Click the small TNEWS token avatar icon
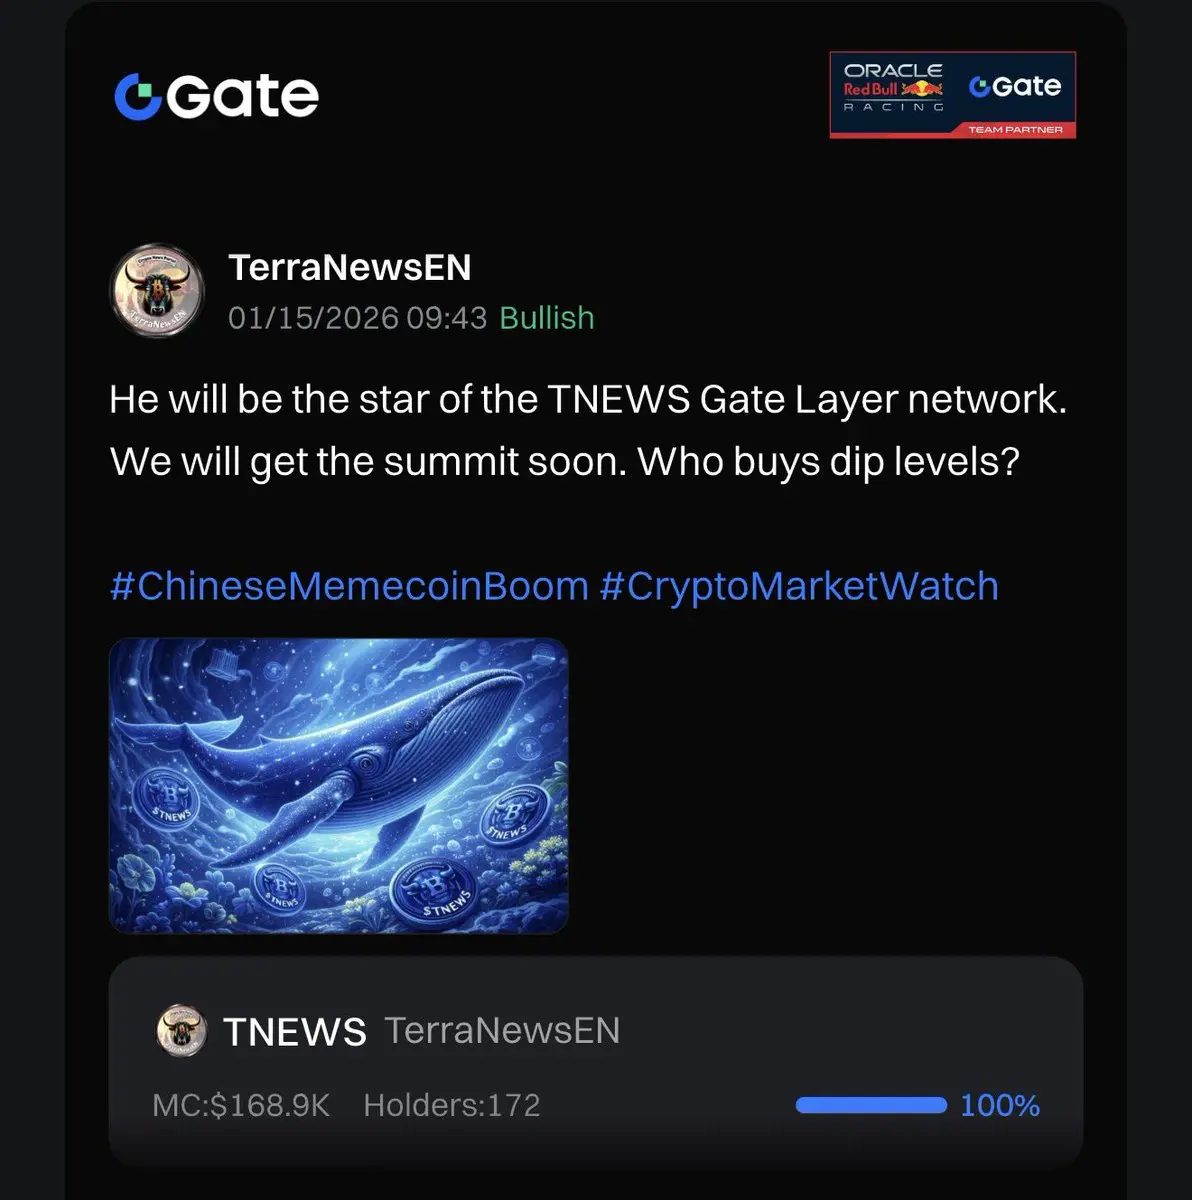Image resolution: width=1192 pixels, height=1200 pixels. (182, 1031)
